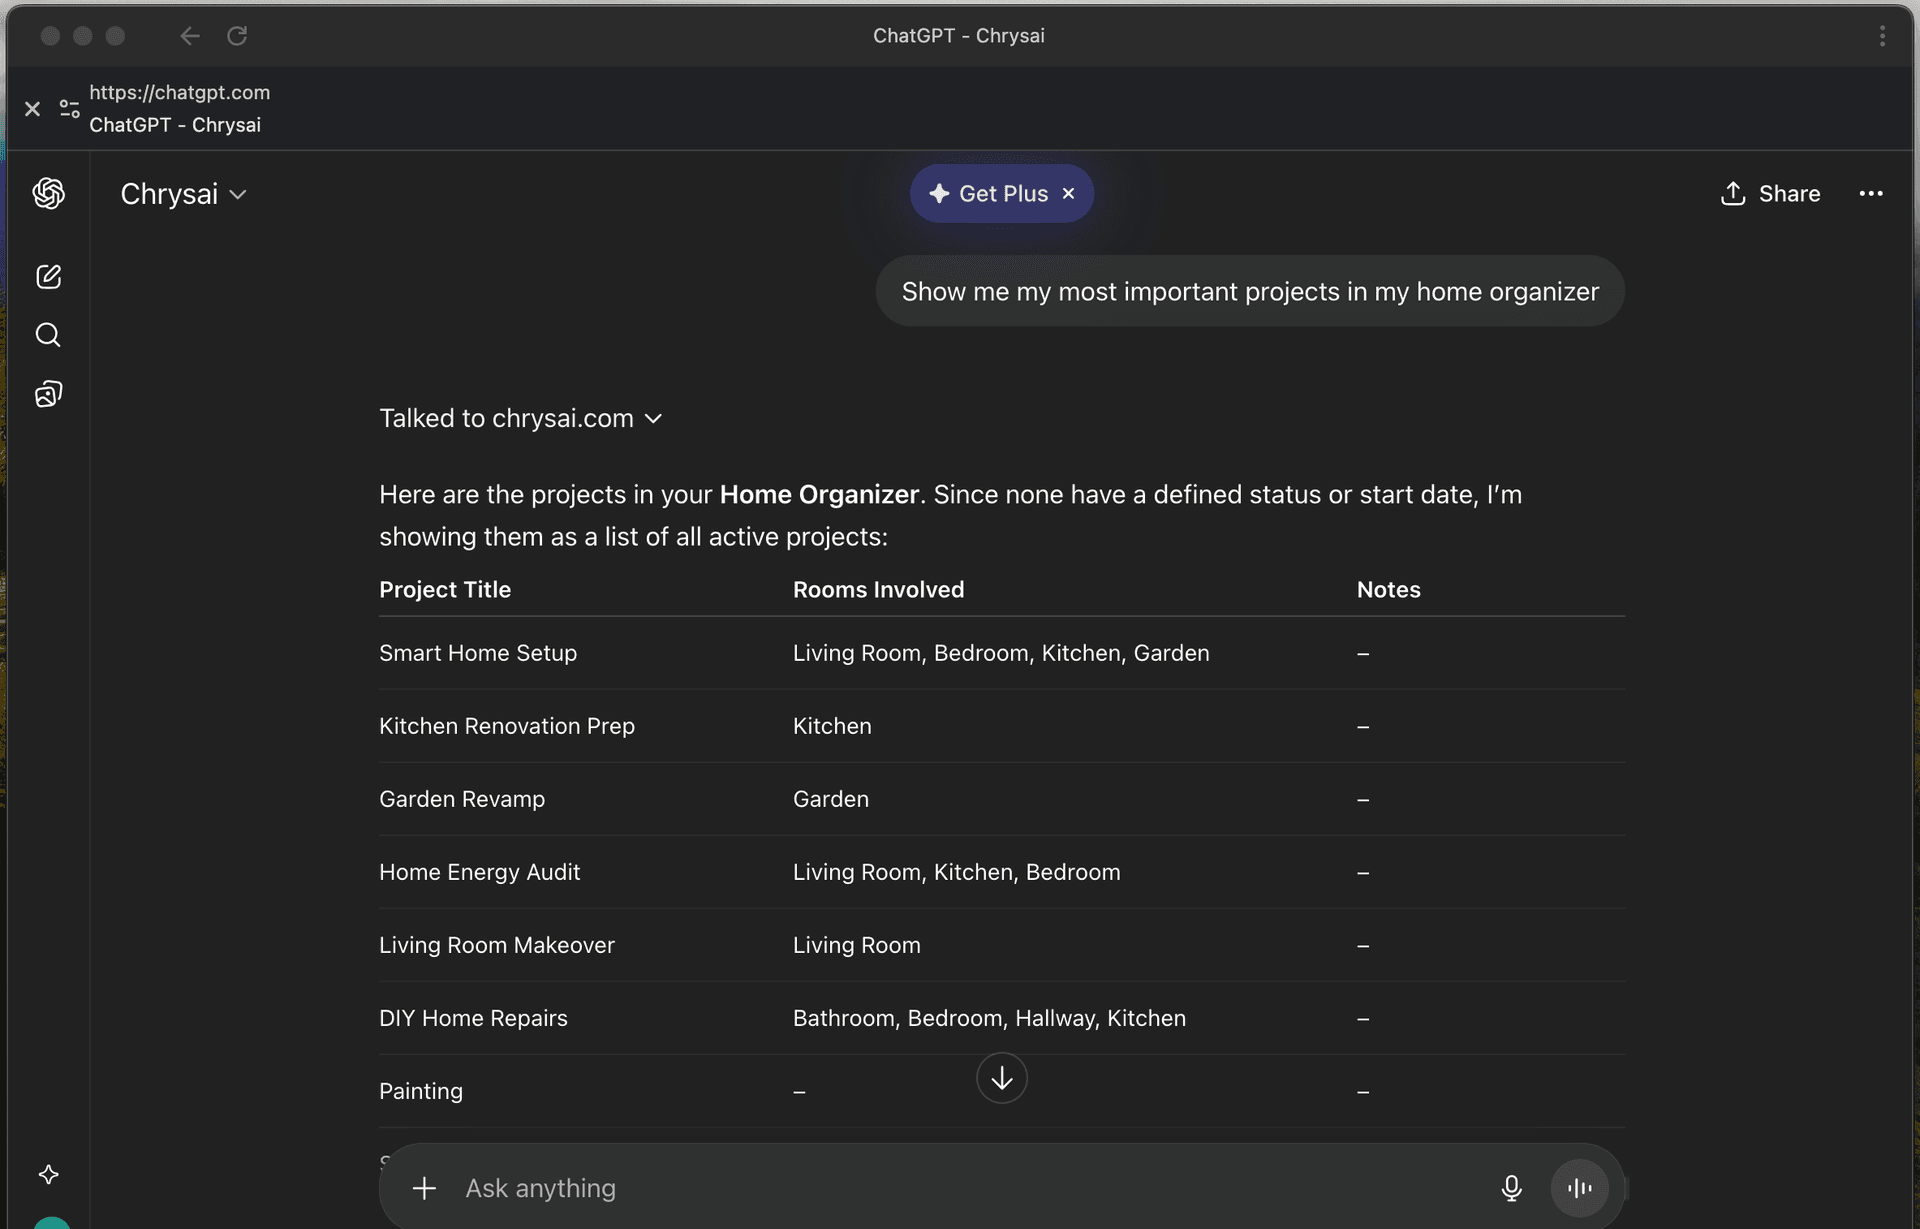Open search chats magnifier icon
Image resolution: width=1920 pixels, height=1229 pixels.
tap(48, 335)
